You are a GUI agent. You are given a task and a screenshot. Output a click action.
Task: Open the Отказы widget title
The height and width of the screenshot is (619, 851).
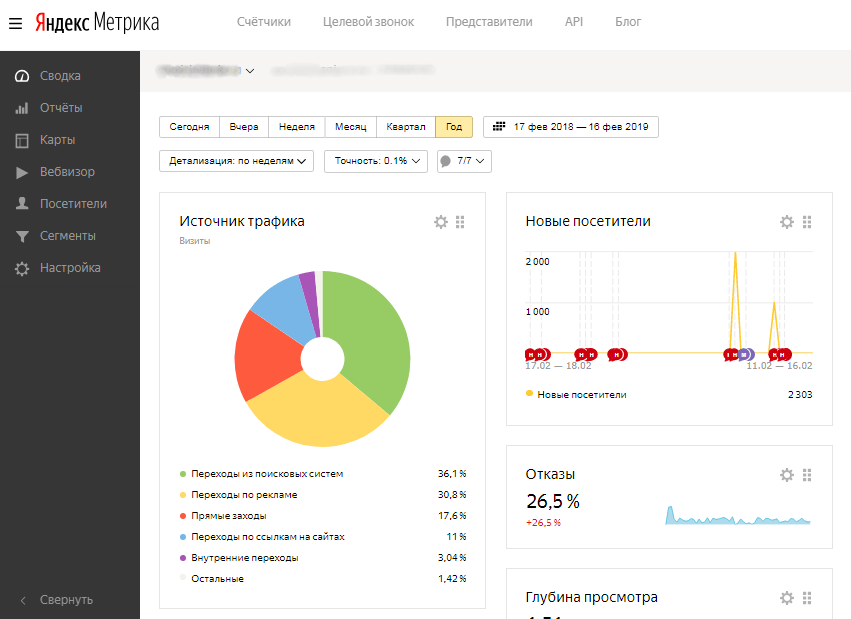550,475
